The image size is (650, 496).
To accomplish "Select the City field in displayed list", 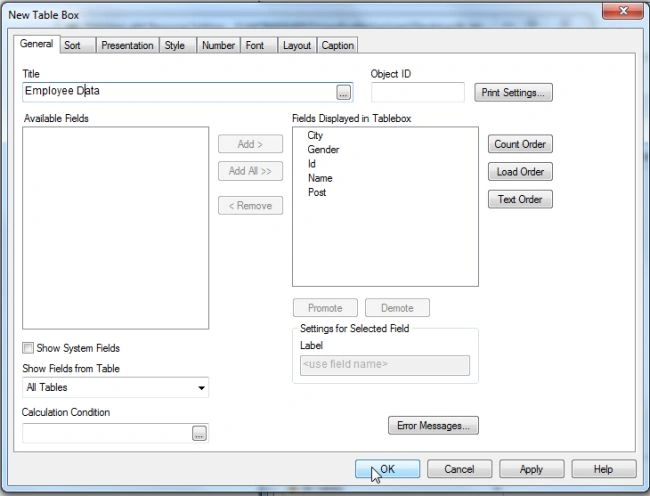I will [315, 135].
